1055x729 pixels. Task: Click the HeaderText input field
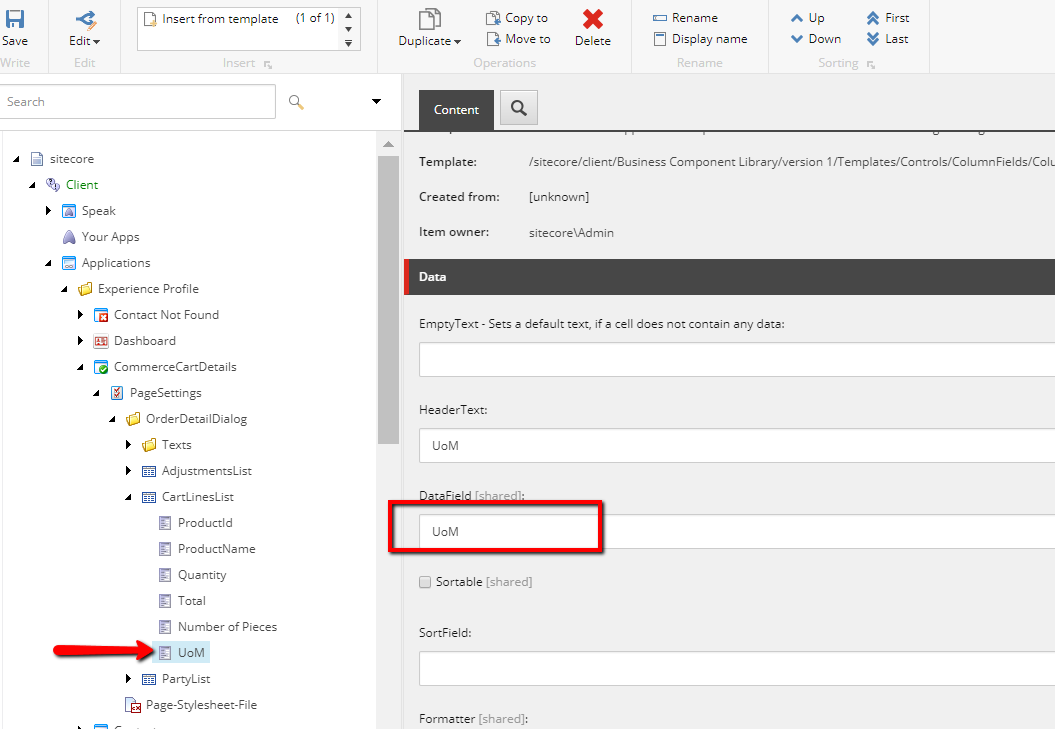(737, 446)
